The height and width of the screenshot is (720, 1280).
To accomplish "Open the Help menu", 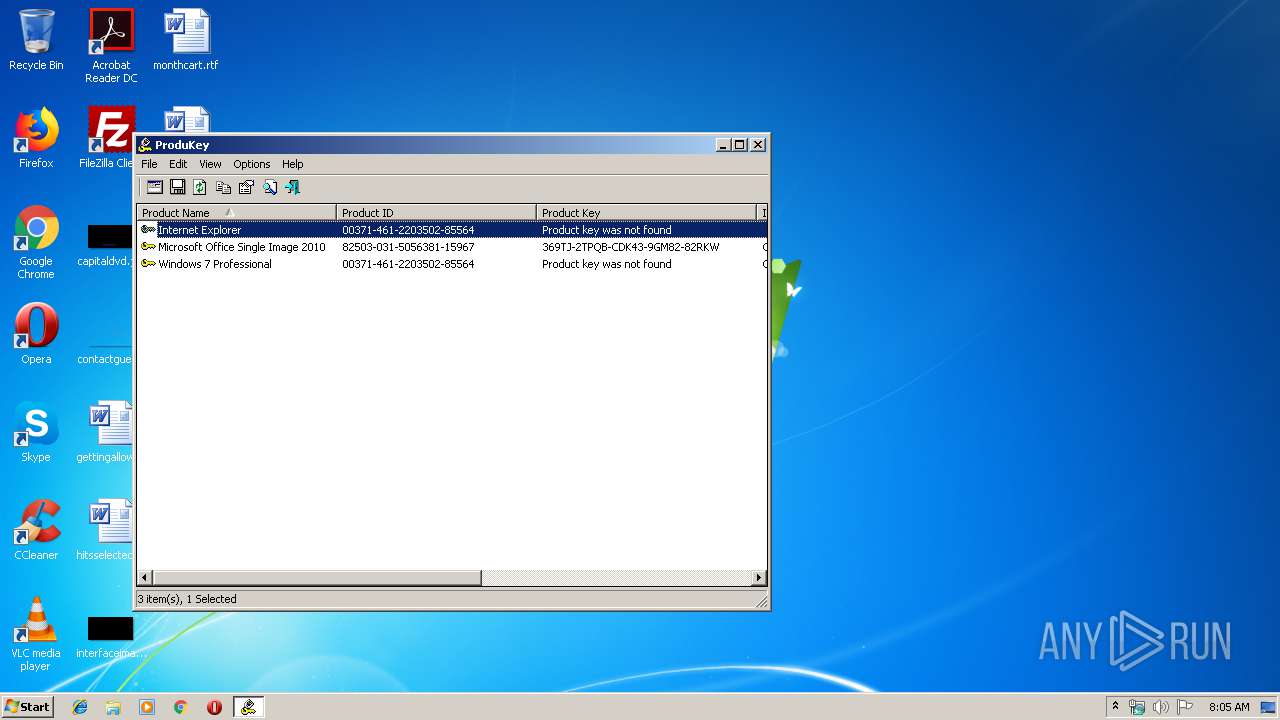I will [292, 164].
